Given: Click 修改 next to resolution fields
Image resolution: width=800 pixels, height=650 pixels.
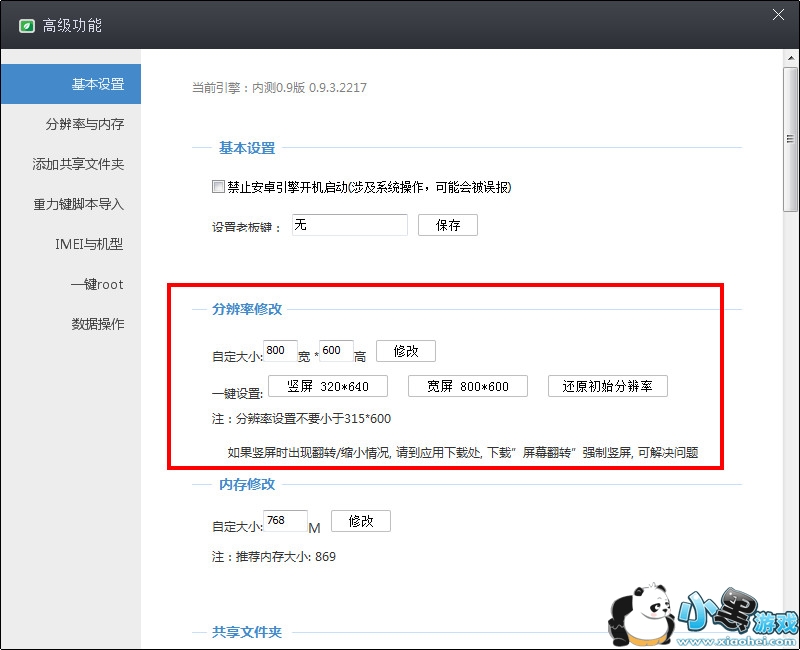Looking at the screenshot, I should pyautogui.click(x=406, y=351).
